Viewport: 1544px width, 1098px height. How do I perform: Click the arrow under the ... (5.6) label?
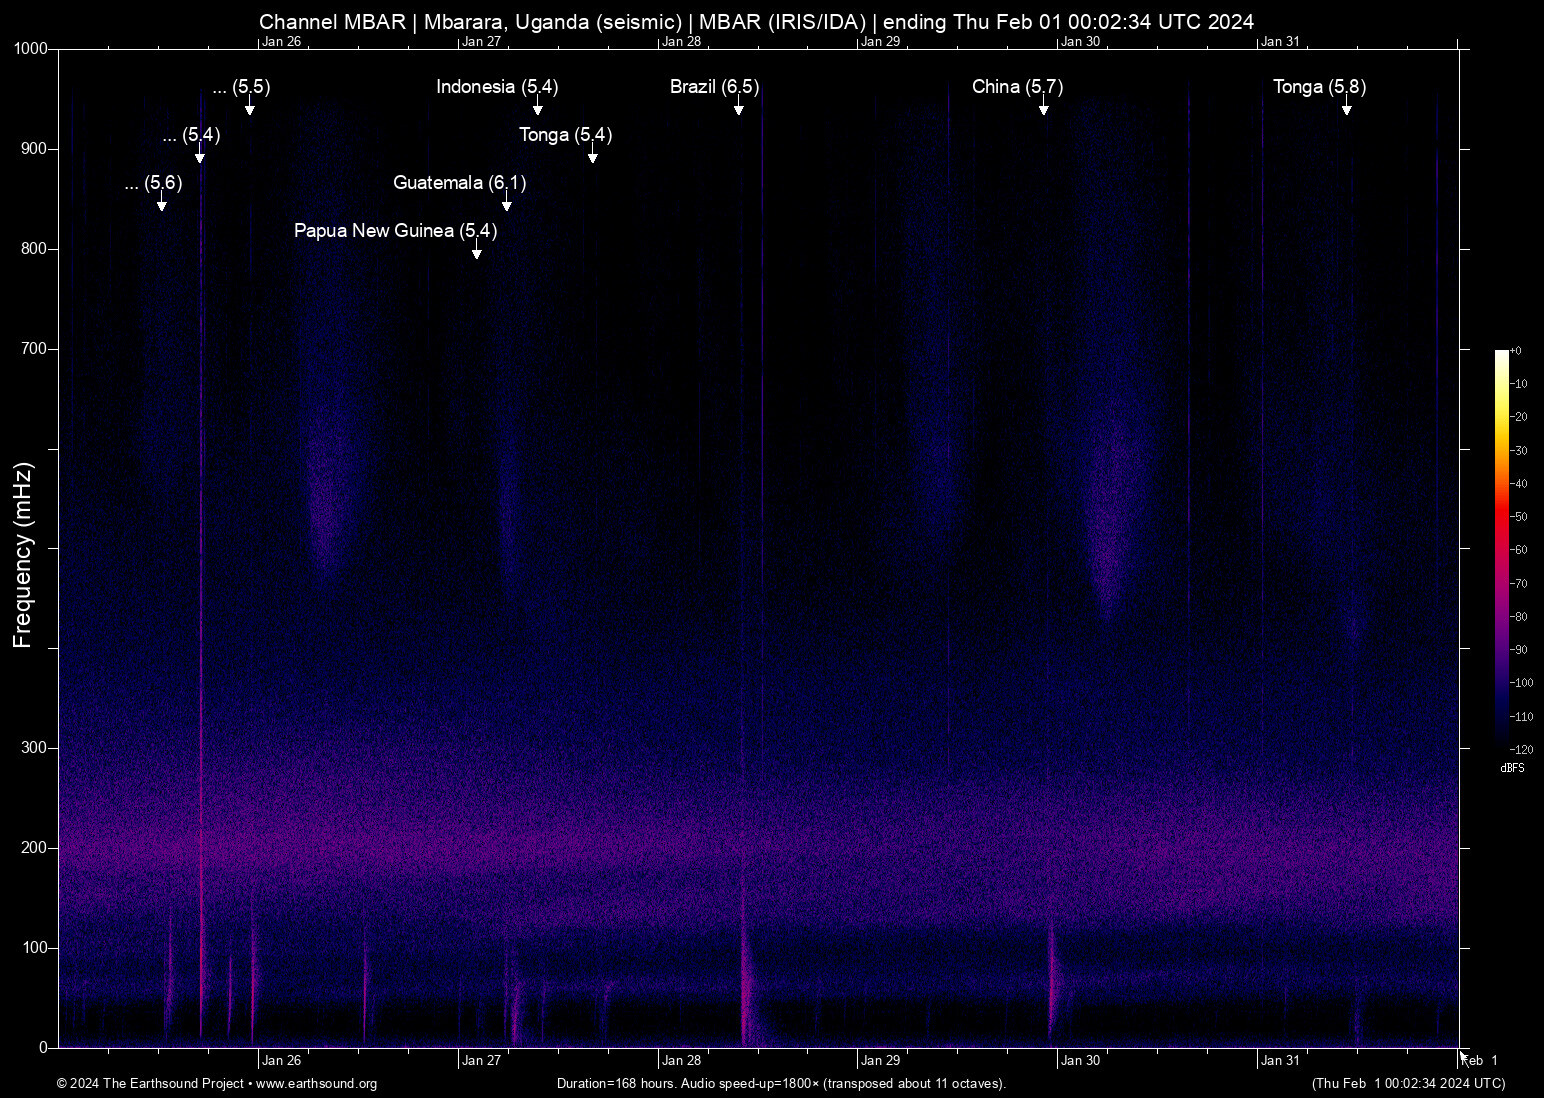click(x=161, y=204)
